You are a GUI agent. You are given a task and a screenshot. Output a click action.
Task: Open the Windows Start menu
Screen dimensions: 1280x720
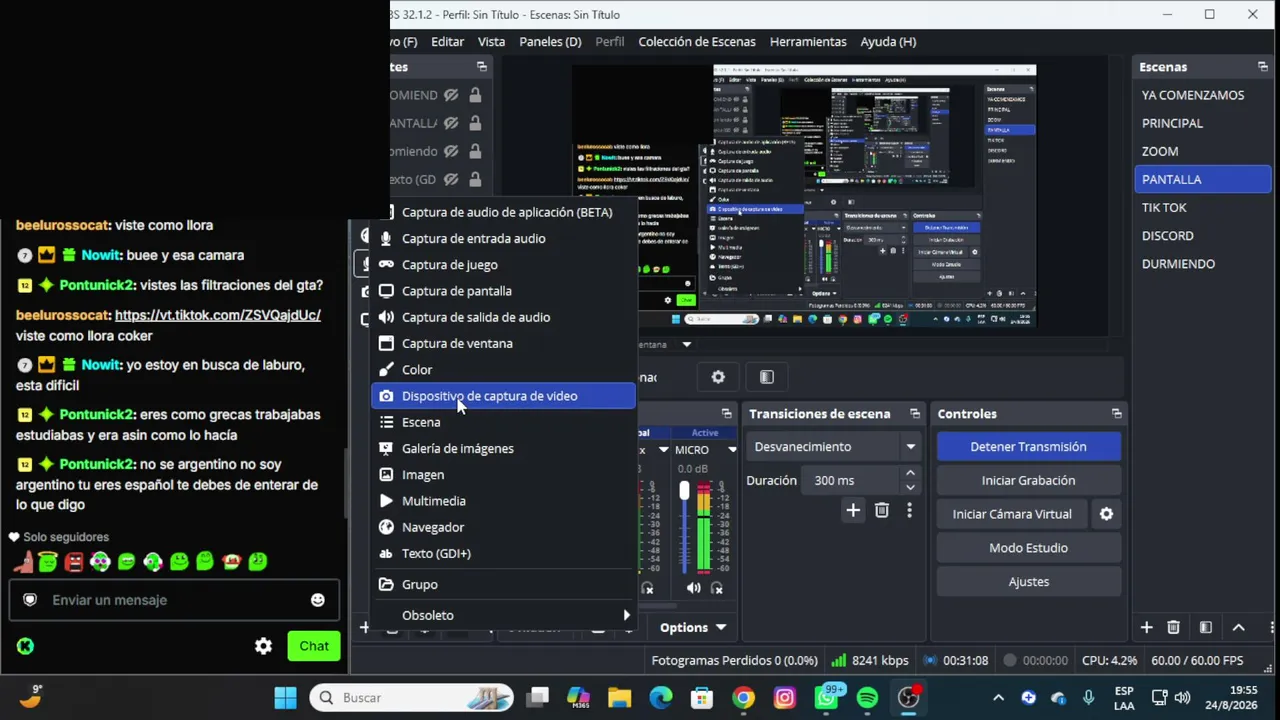(285, 698)
